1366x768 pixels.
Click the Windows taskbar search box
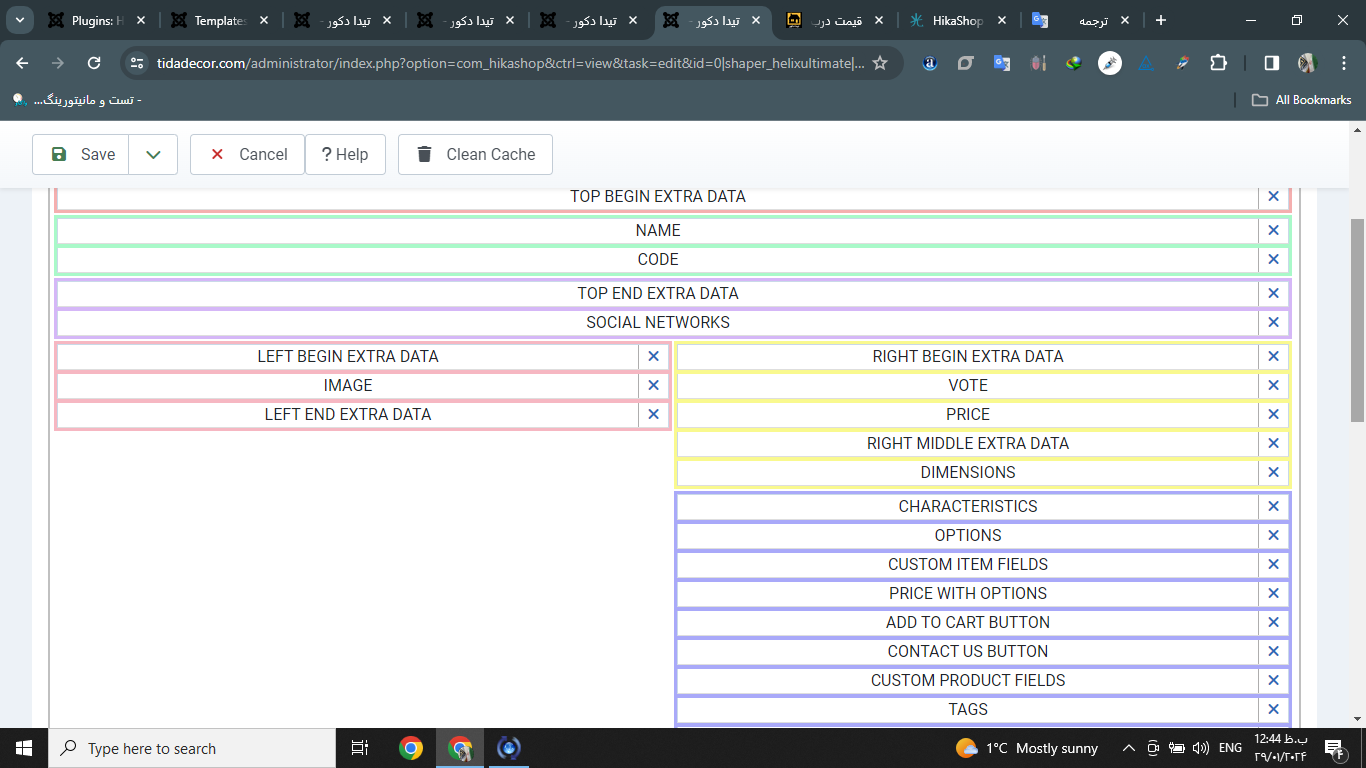[190, 748]
